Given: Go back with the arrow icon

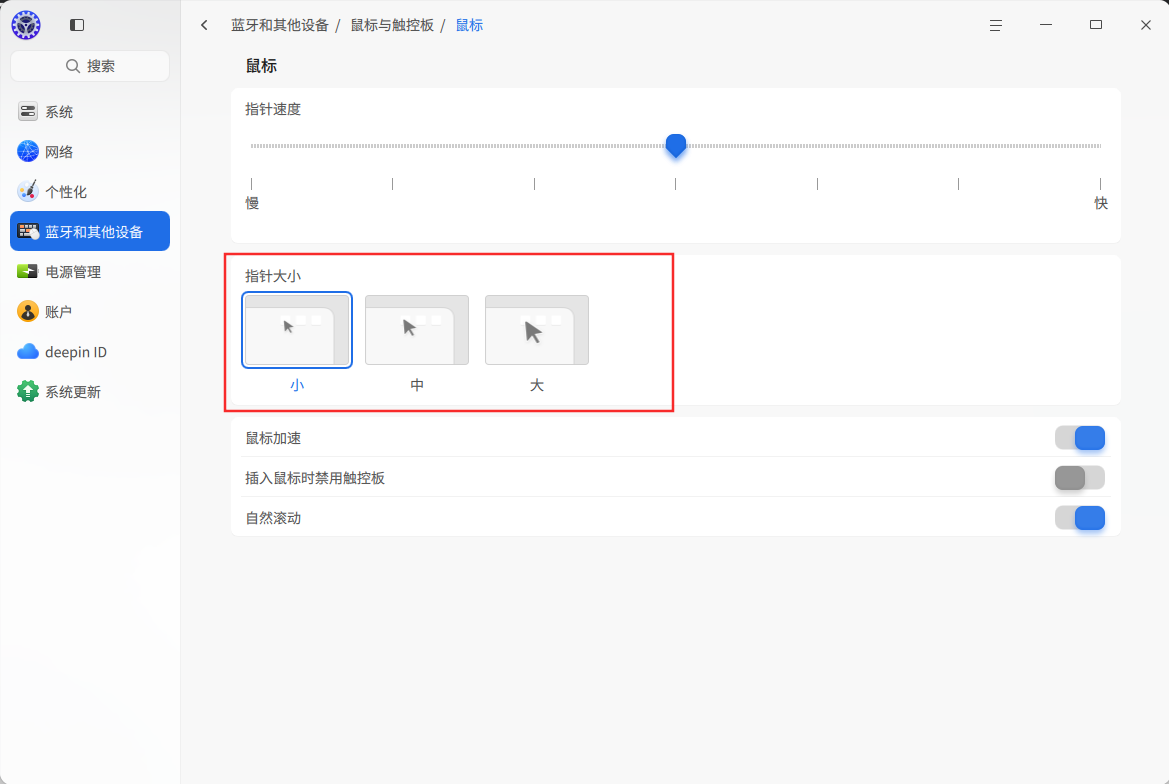Looking at the screenshot, I should tap(204, 25).
